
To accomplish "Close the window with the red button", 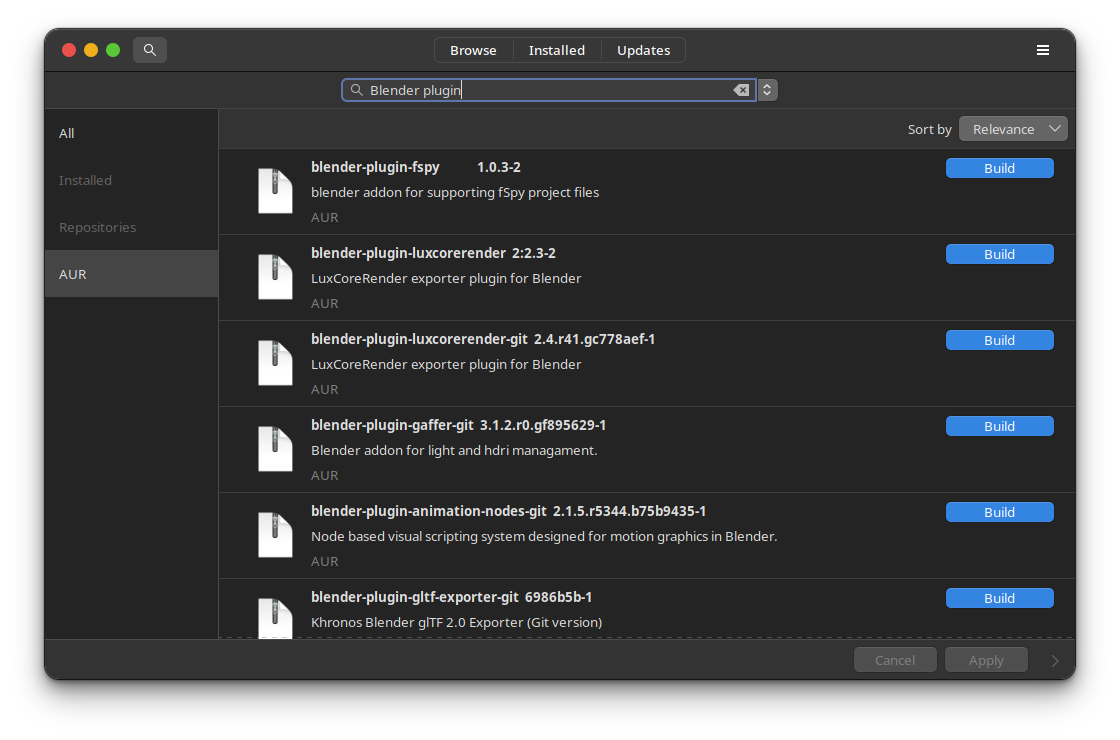I will point(69,50).
